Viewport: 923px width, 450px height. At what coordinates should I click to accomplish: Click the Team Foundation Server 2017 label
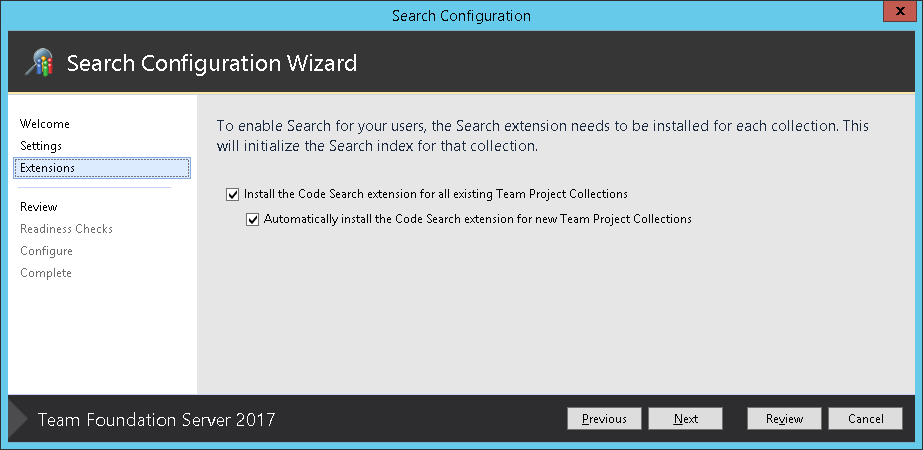157,419
